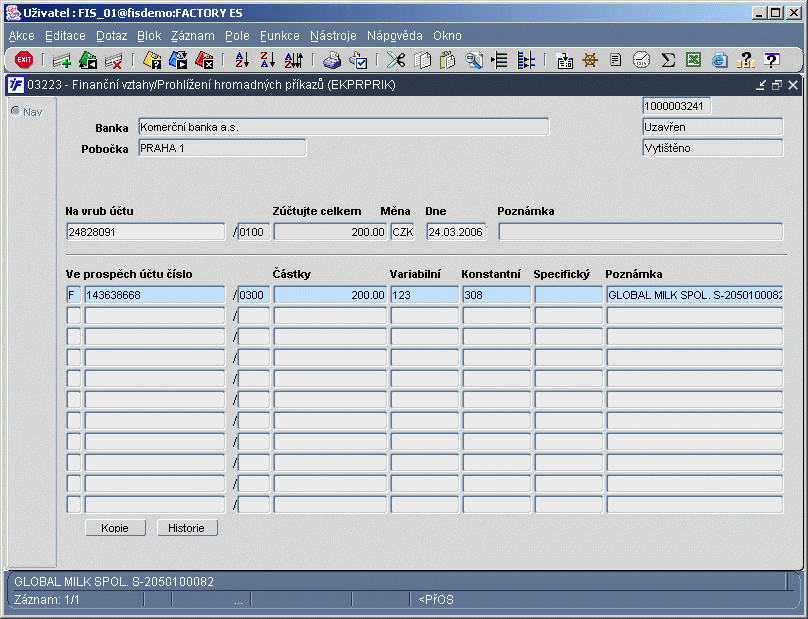Click the question mark window help icon
The width and height of the screenshot is (808, 619).
coord(771,61)
